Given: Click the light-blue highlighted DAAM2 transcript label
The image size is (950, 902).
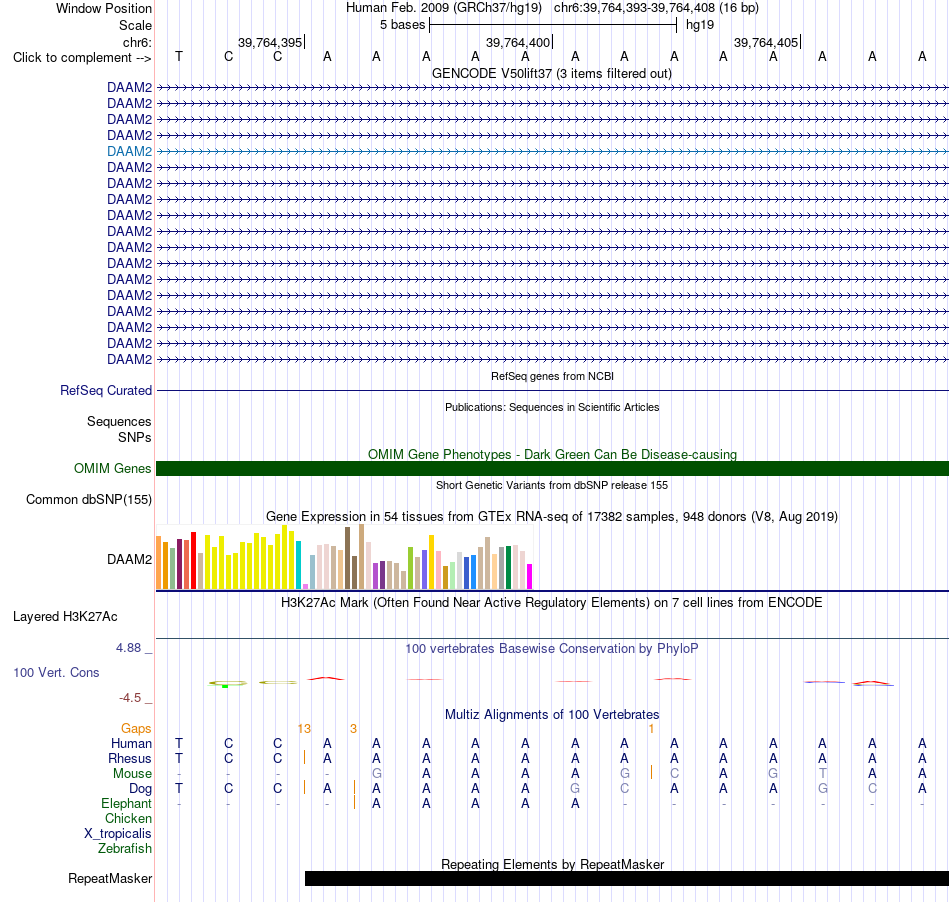Looking at the screenshot, I should click(129, 151).
